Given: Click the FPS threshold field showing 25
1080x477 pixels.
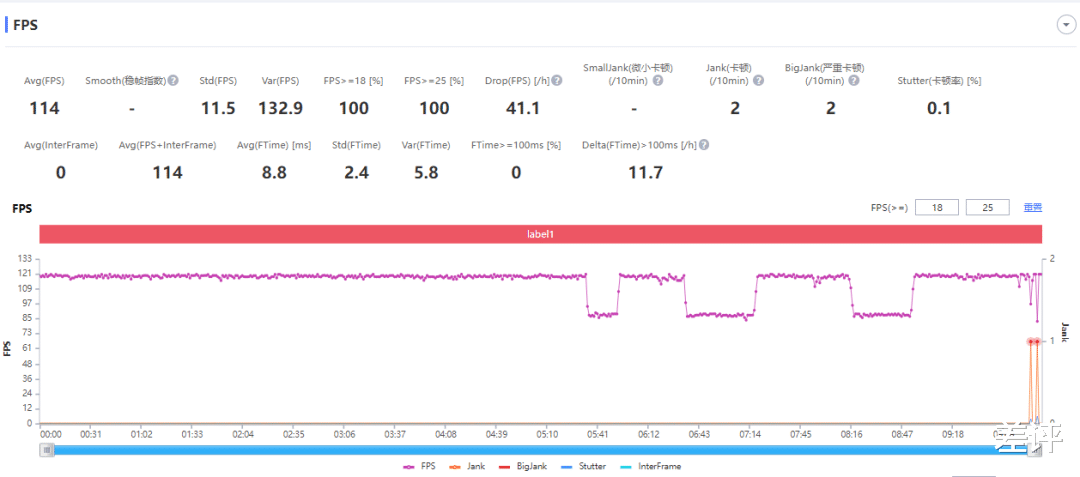Looking at the screenshot, I should [988, 207].
